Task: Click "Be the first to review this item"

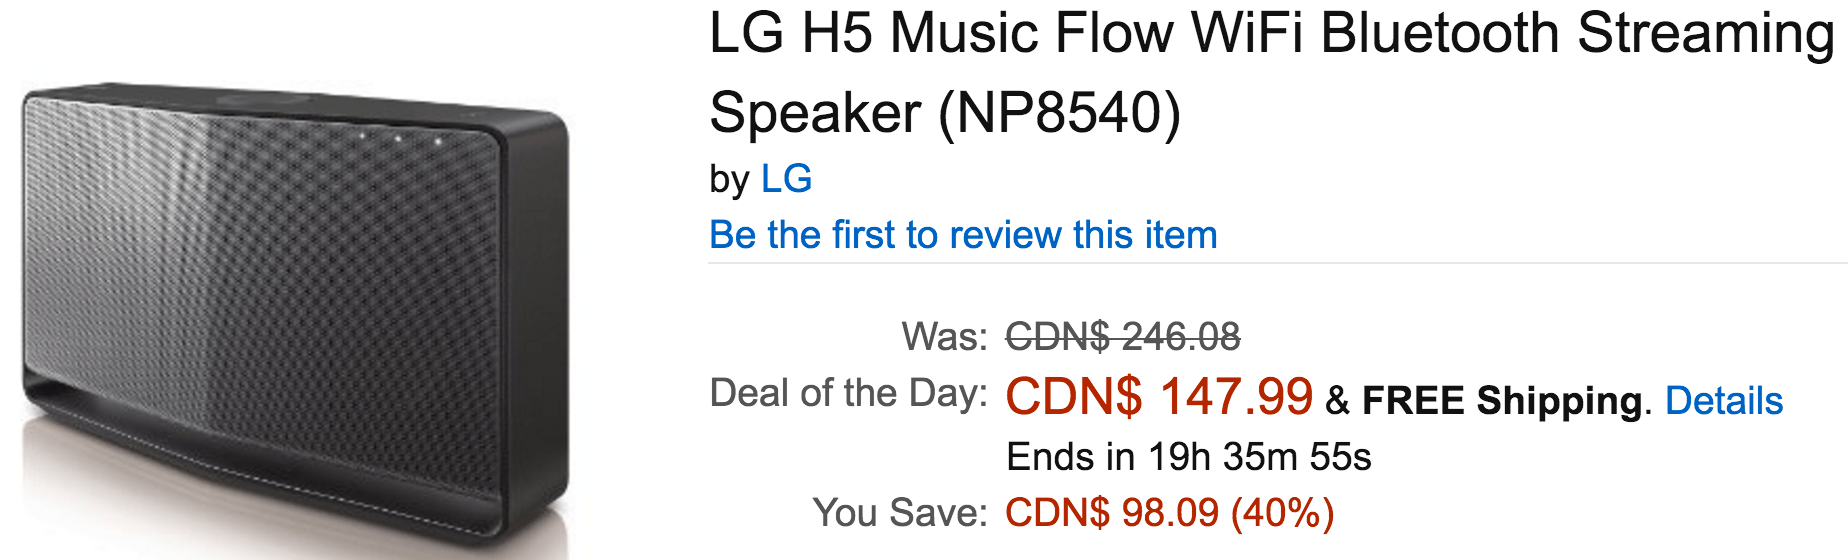Action: [x=963, y=235]
